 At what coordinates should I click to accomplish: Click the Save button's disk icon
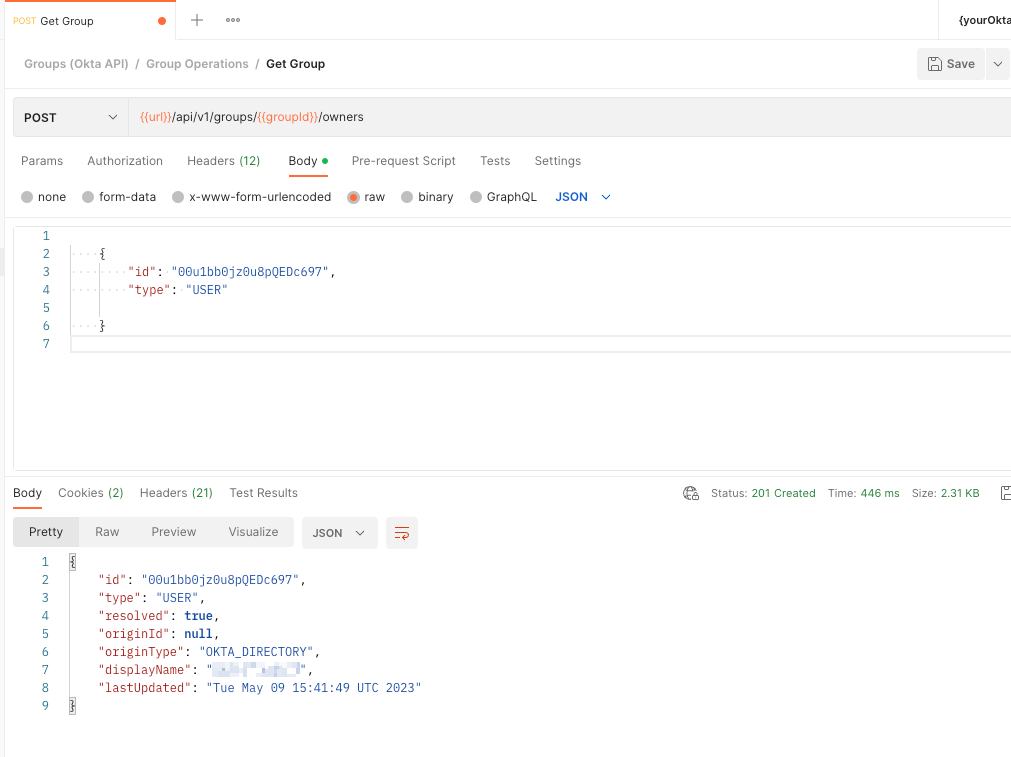pyautogui.click(x=937, y=62)
